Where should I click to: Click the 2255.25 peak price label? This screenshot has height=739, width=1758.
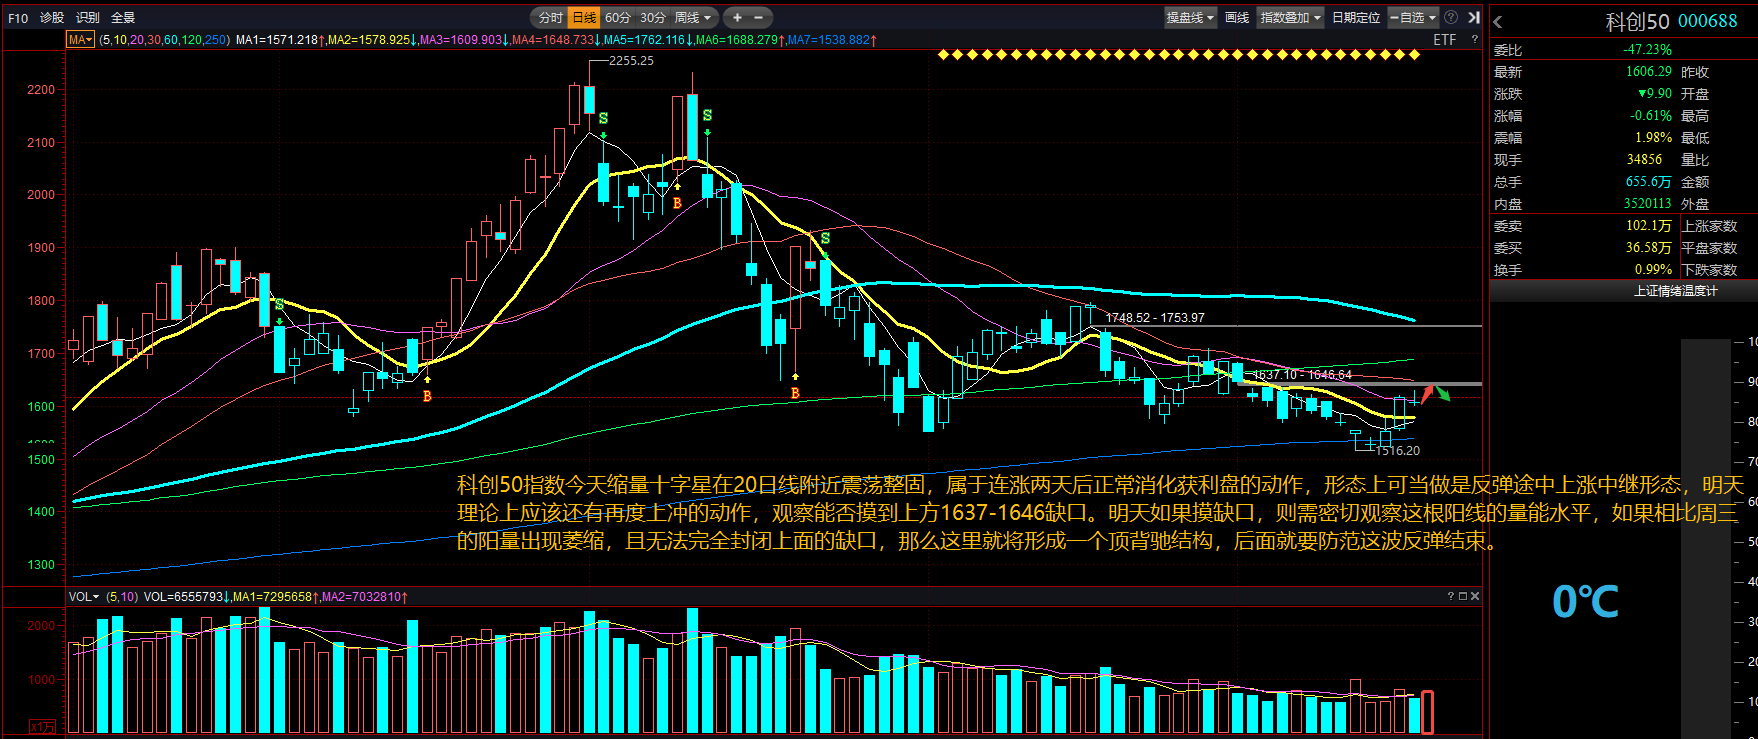[x=631, y=61]
